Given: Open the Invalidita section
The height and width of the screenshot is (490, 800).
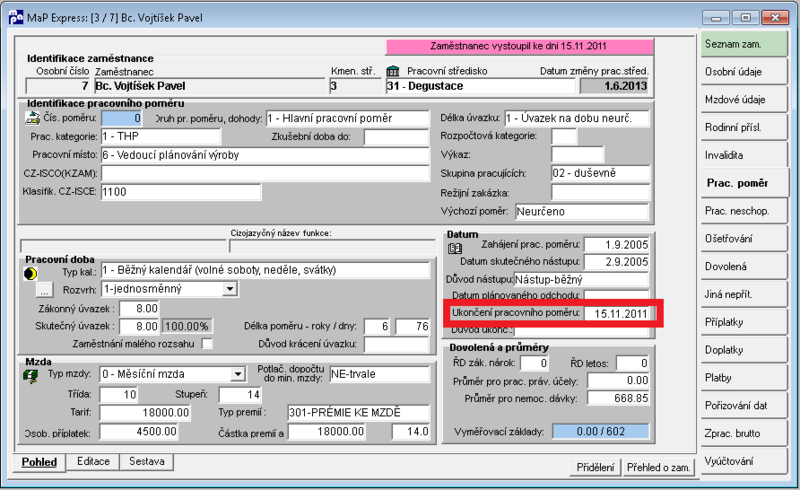Looking at the screenshot, I should click(x=744, y=155).
